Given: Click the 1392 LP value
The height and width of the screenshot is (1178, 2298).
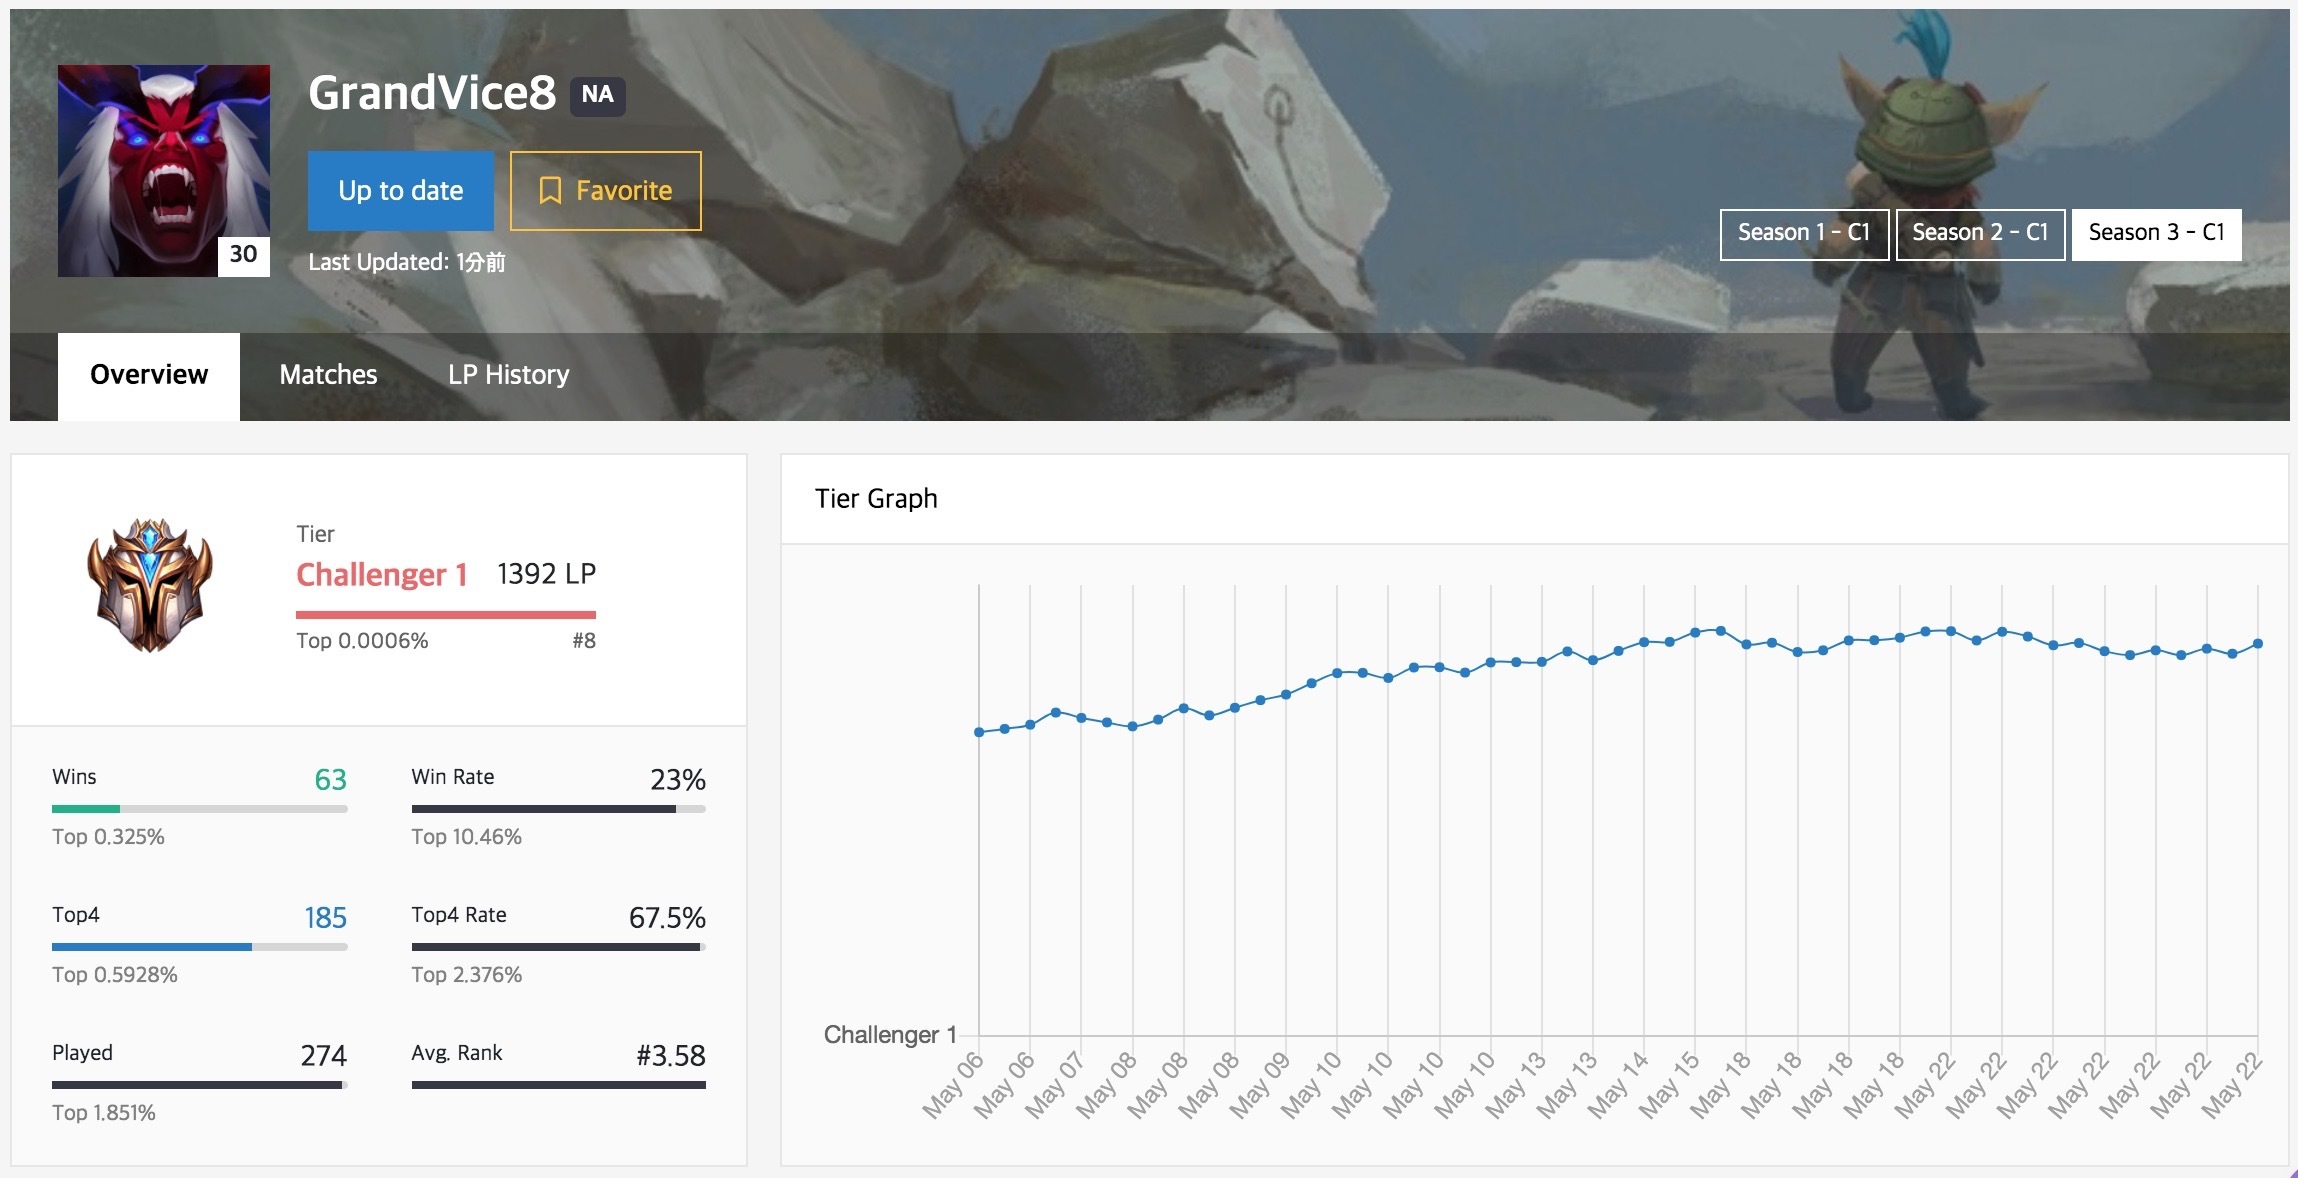Looking at the screenshot, I should click(x=547, y=574).
